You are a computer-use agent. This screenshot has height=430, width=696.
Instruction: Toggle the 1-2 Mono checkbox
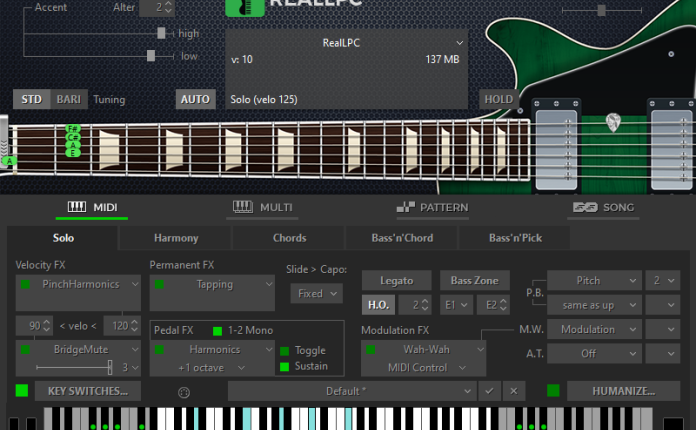218,331
